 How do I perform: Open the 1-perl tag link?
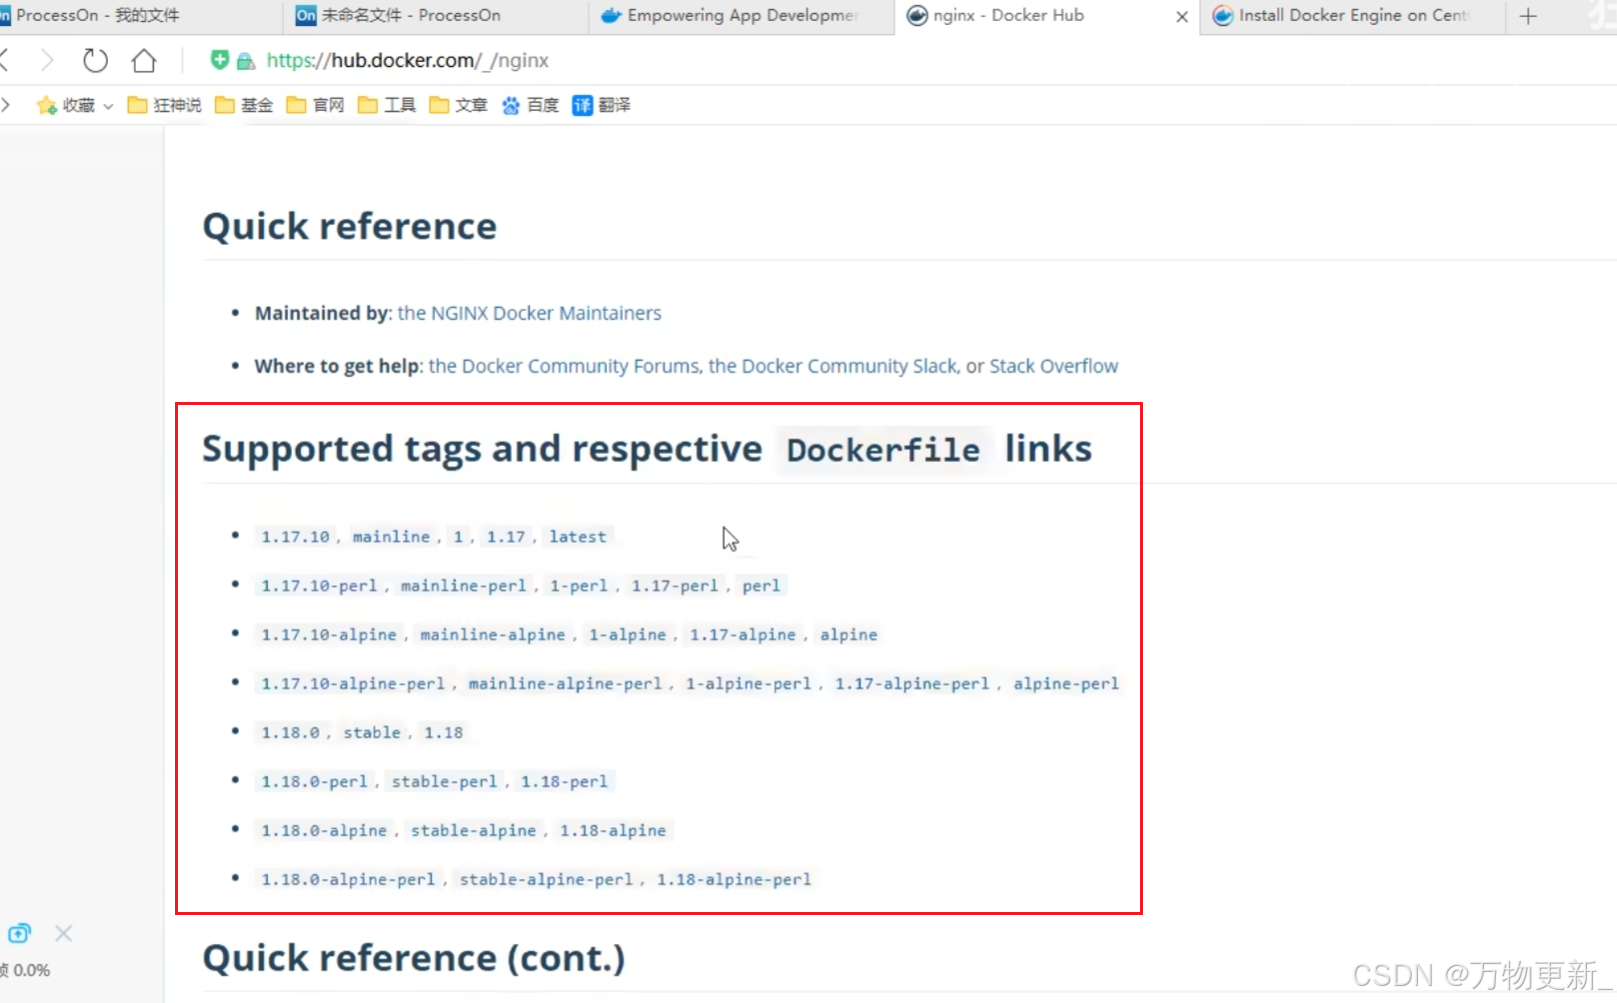point(578,586)
